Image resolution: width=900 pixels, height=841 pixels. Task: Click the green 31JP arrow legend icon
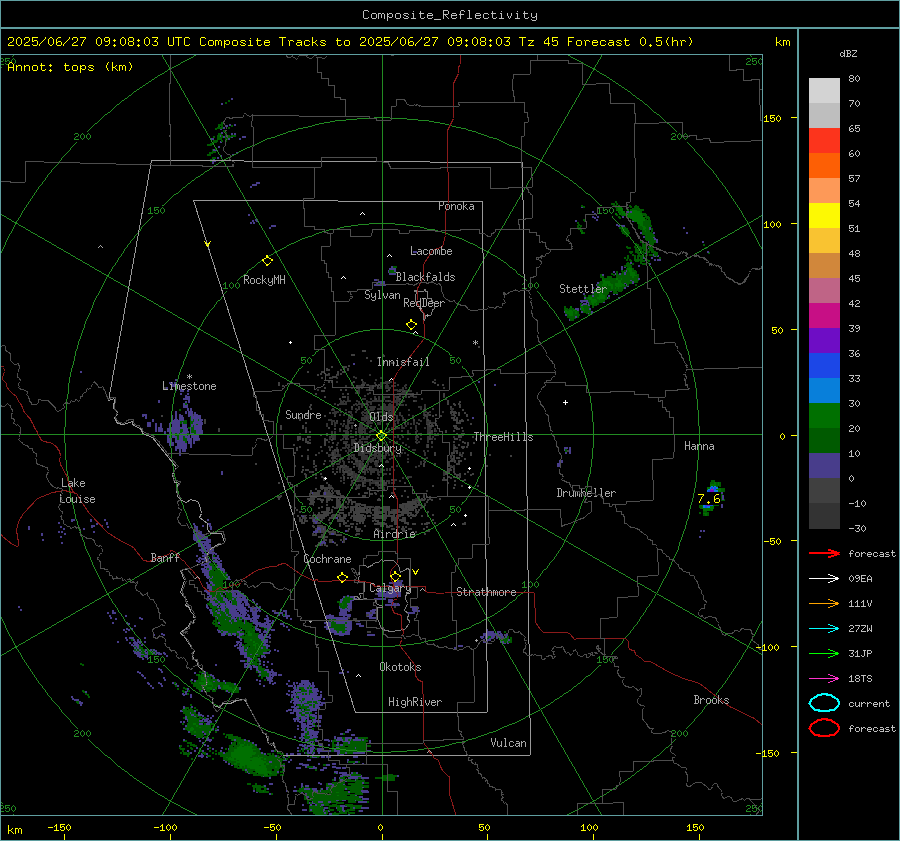(x=824, y=653)
